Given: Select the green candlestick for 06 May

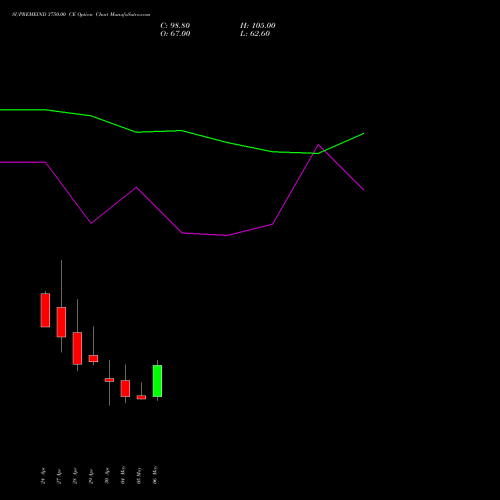Looking at the screenshot, I should click(157, 381).
